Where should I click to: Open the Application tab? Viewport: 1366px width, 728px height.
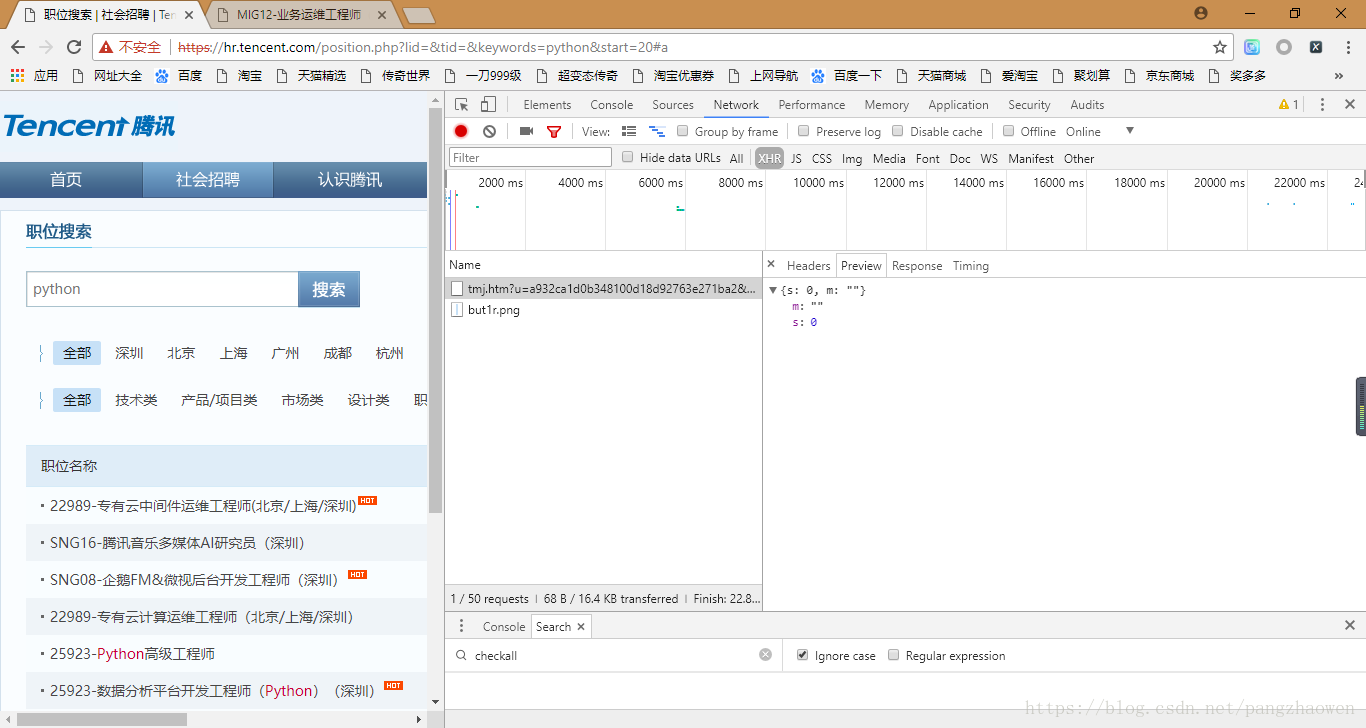(x=958, y=104)
